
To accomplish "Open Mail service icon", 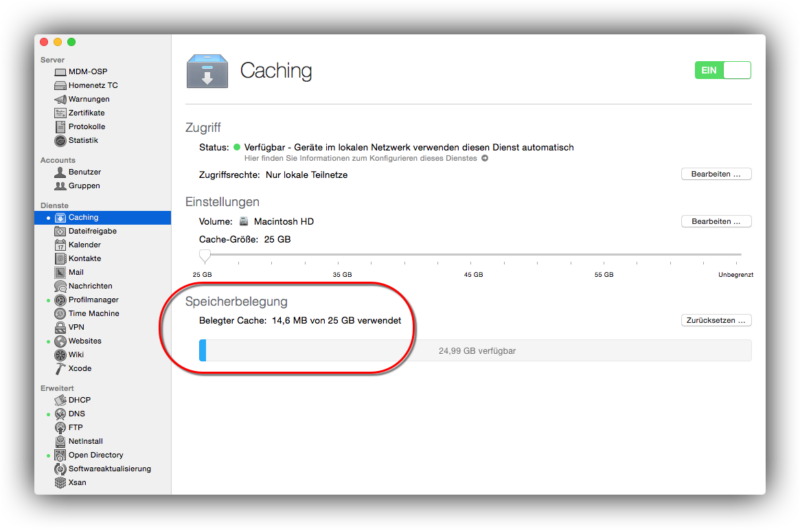I will click(x=60, y=272).
